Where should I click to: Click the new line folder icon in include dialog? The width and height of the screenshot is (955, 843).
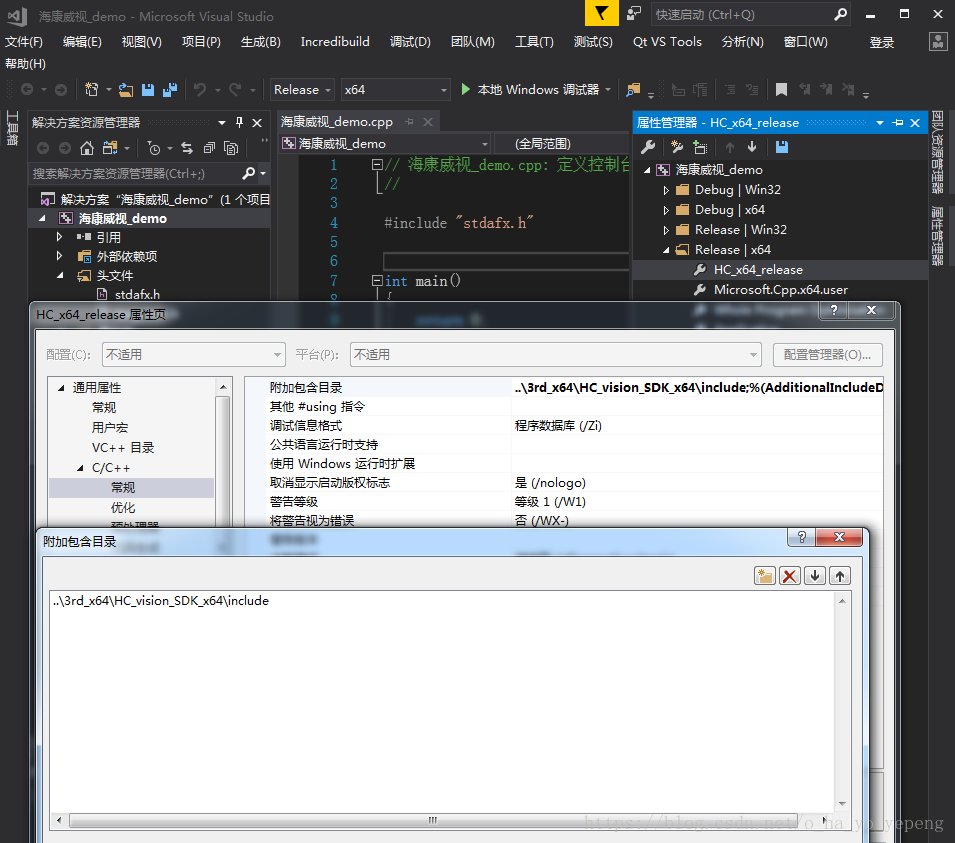[x=764, y=576]
